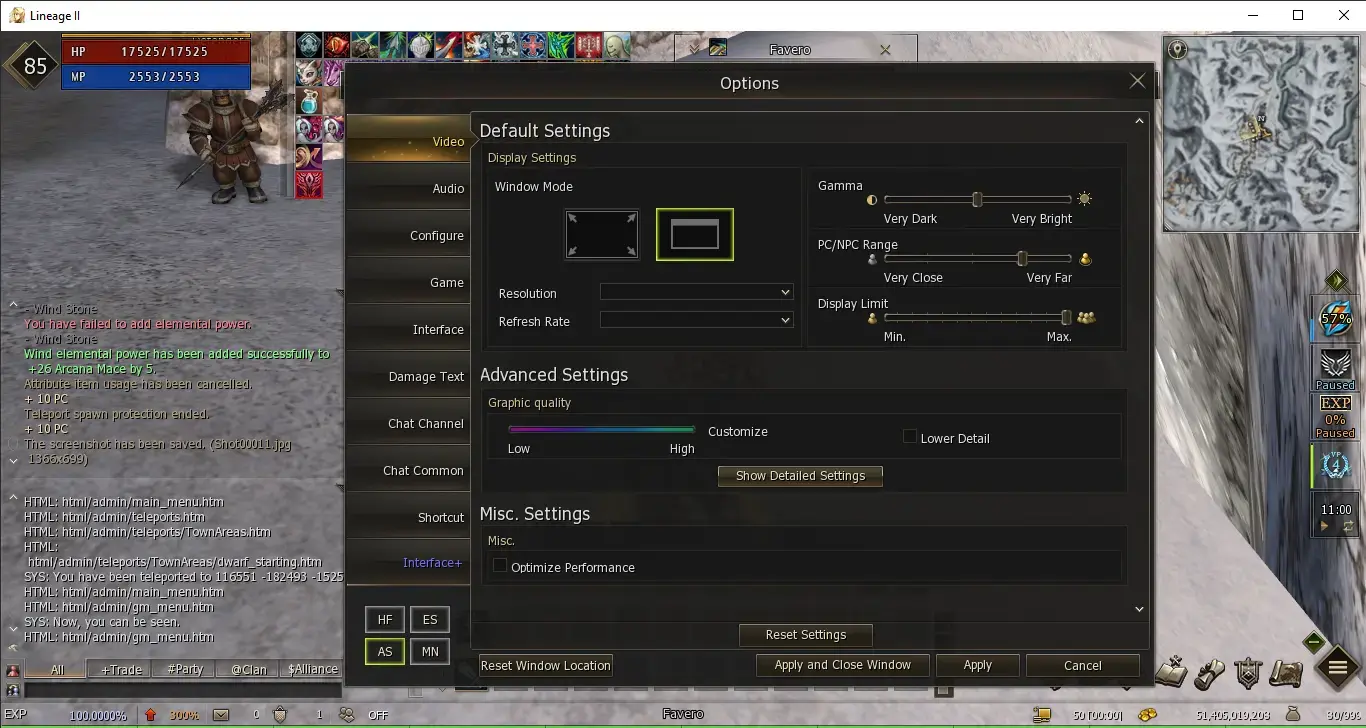Click Apply and Close Window button
This screenshot has height=728, width=1366.
point(842,665)
